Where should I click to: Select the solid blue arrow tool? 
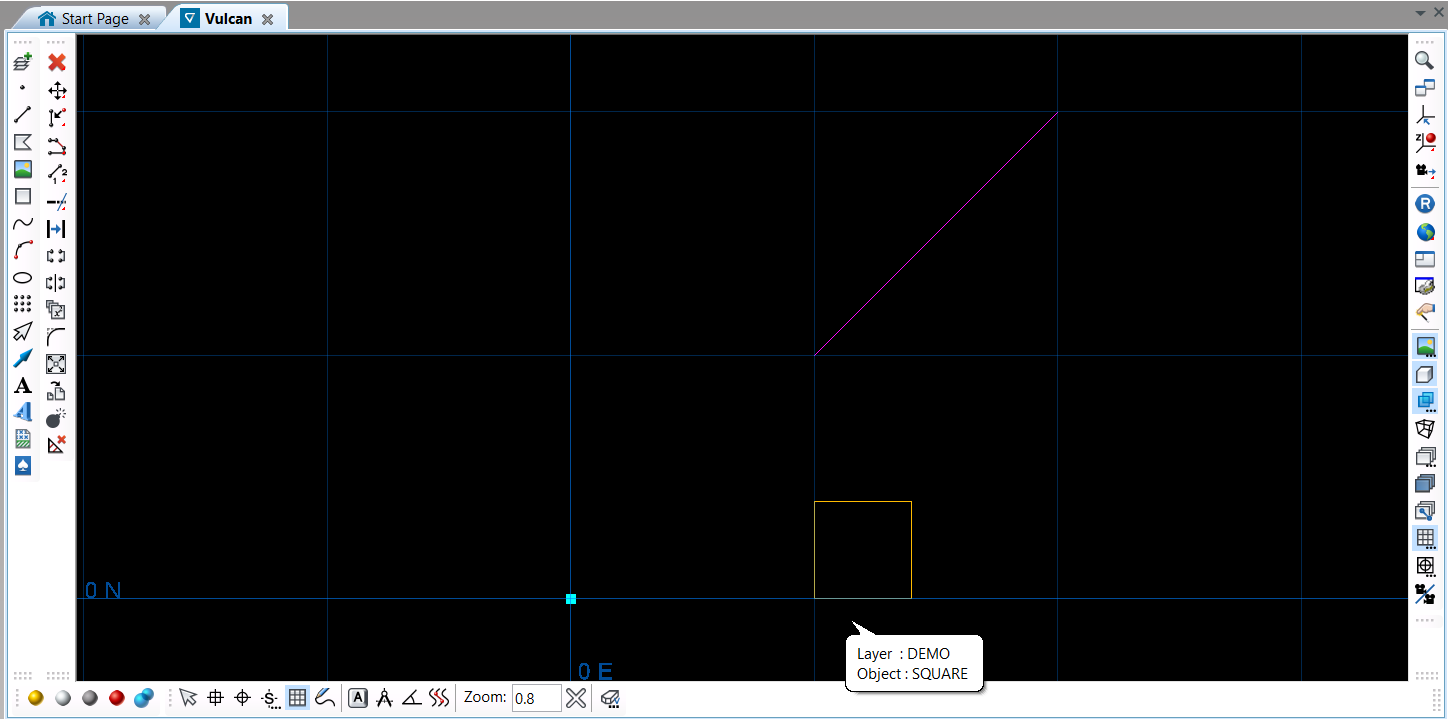(x=23, y=358)
